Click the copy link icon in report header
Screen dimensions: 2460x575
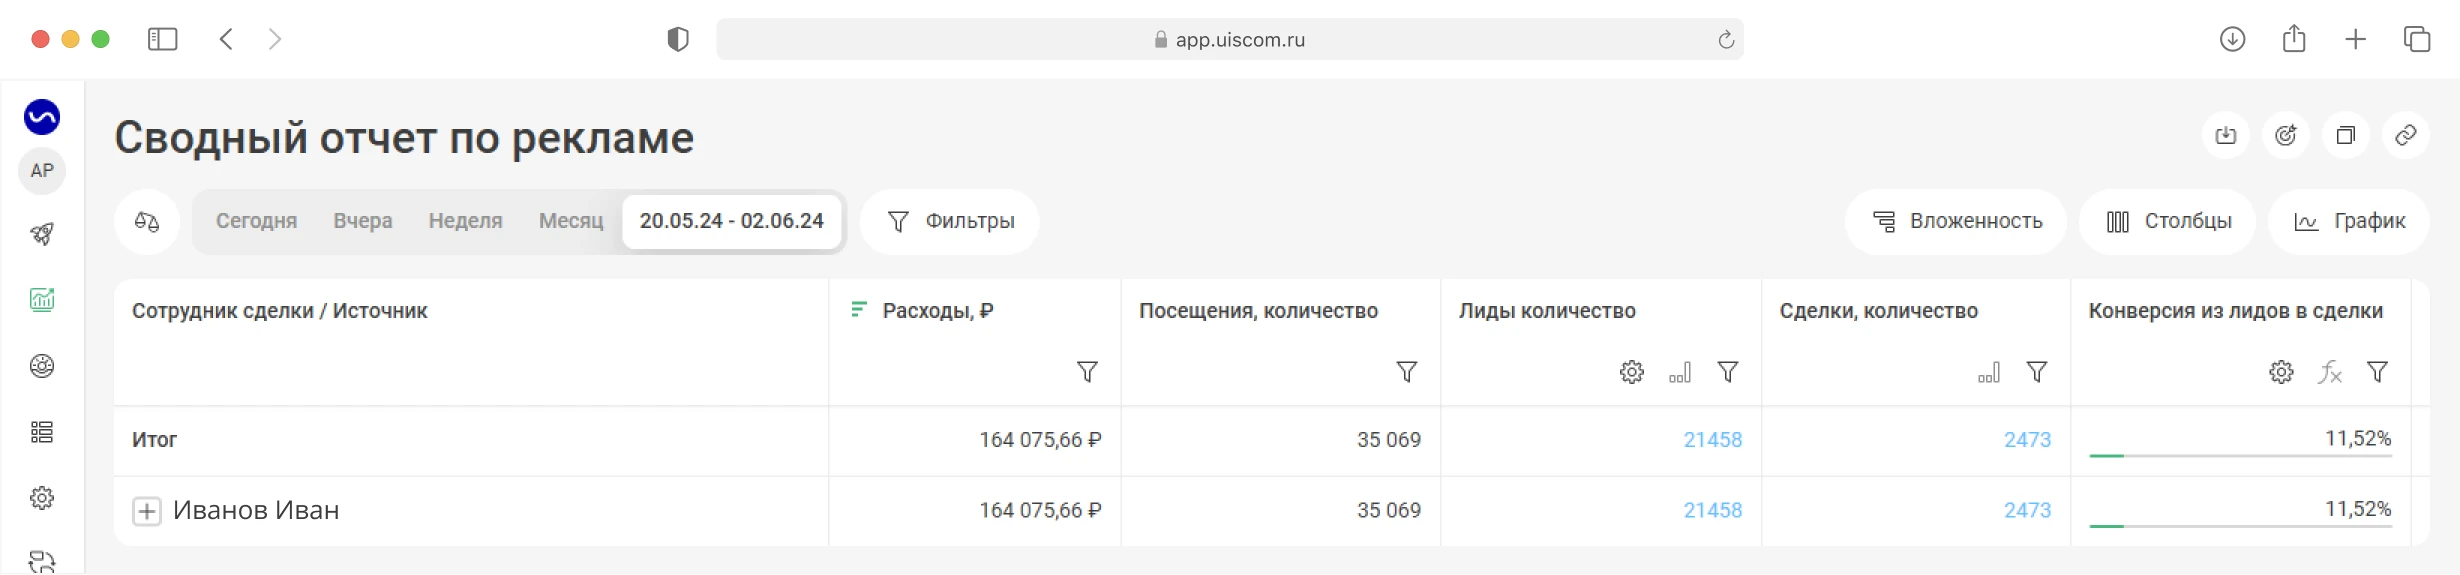(2406, 135)
